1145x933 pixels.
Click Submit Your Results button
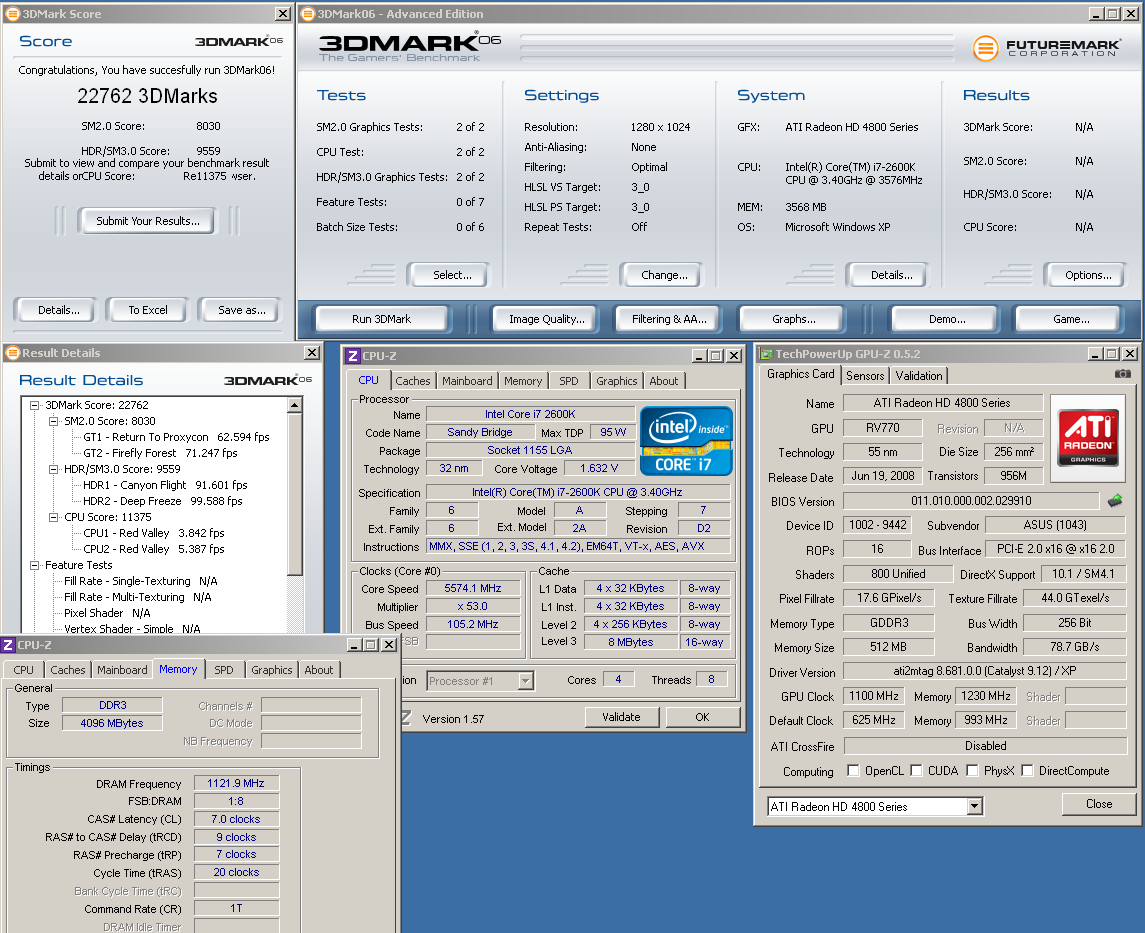pyautogui.click(x=148, y=221)
